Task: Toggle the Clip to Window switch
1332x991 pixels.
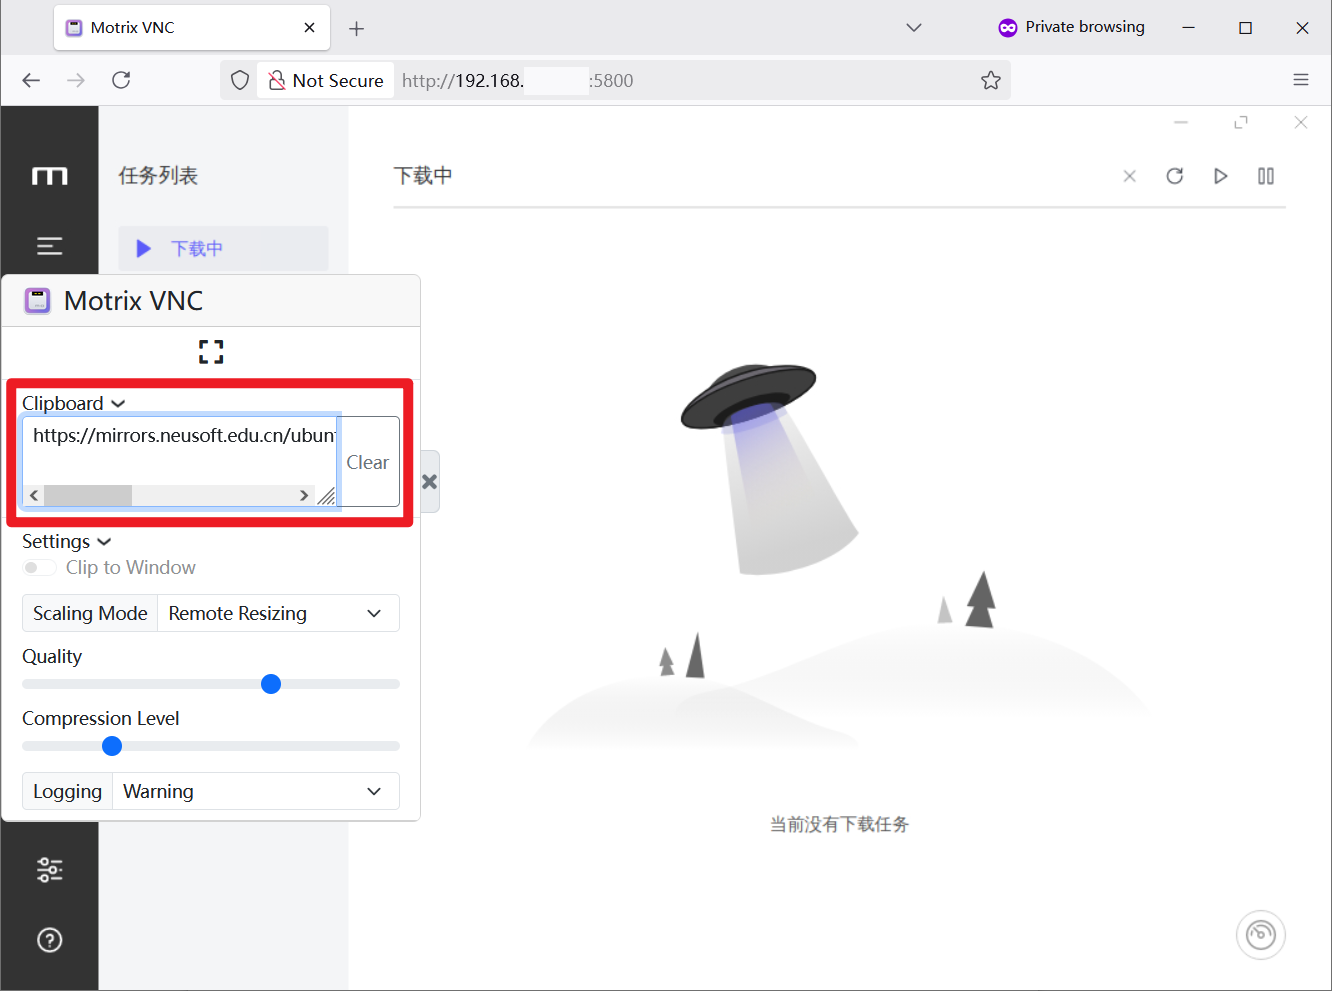Action: pyautogui.click(x=40, y=568)
